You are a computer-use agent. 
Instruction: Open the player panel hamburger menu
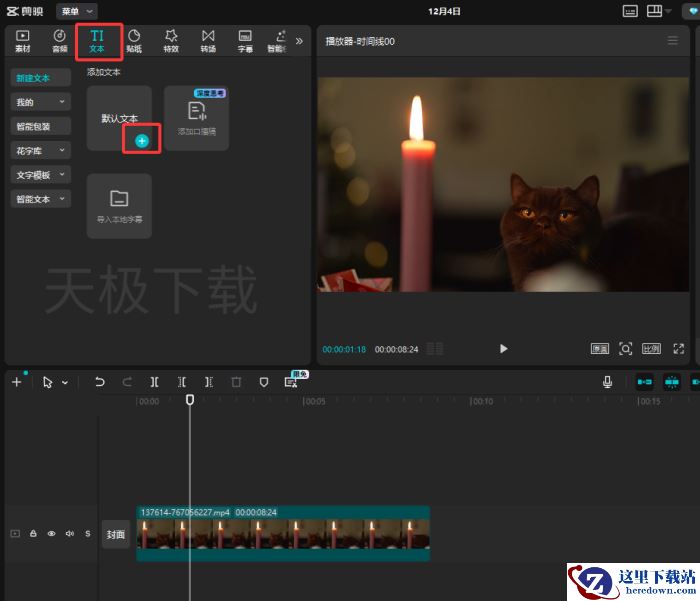click(672, 41)
